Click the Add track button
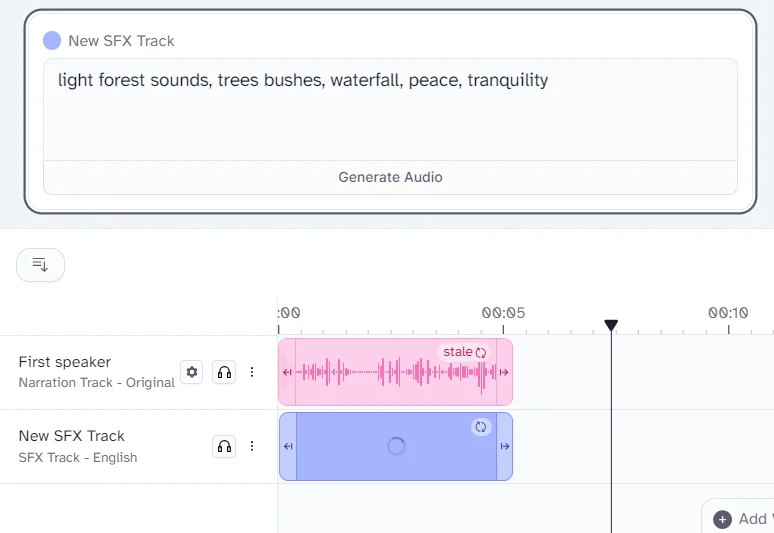Viewport: 774px width, 533px height. pos(739,518)
